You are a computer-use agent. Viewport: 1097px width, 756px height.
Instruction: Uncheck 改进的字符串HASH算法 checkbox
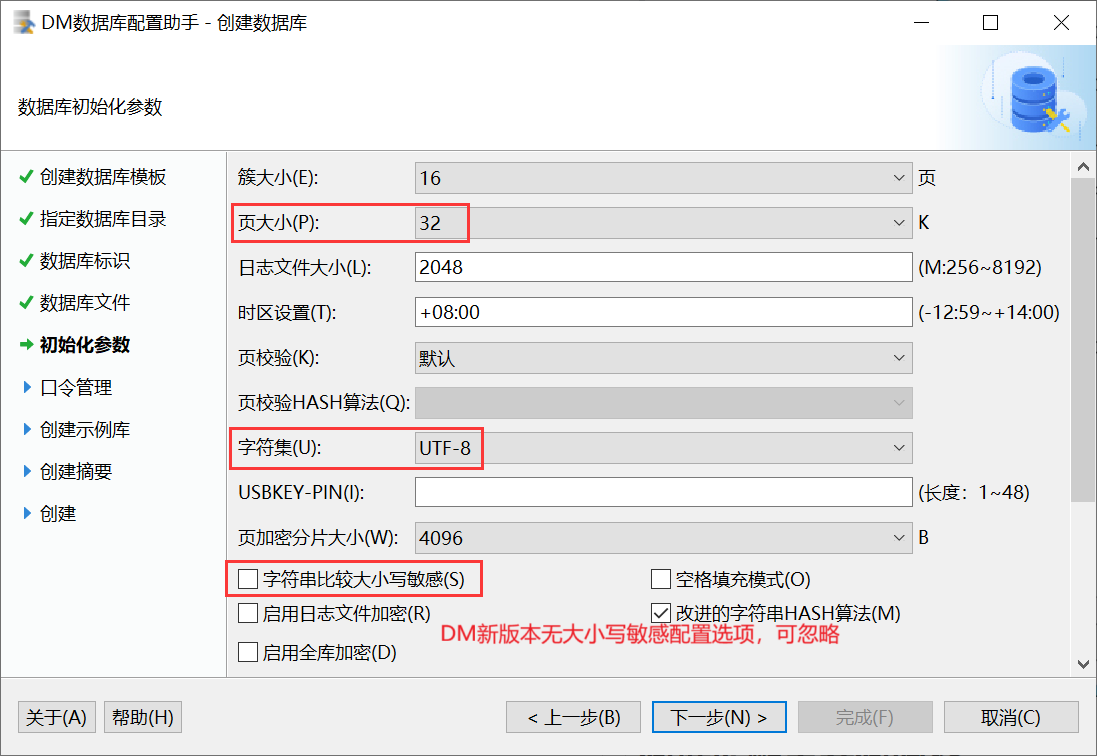click(x=660, y=613)
